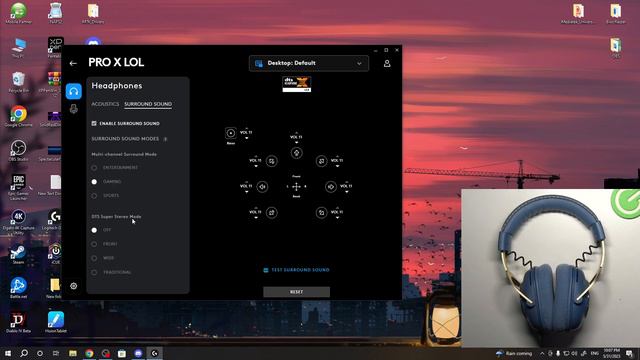Lower front left channel volume arrow
The width and height of the screenshot is (640, 360).
[256, 166]
